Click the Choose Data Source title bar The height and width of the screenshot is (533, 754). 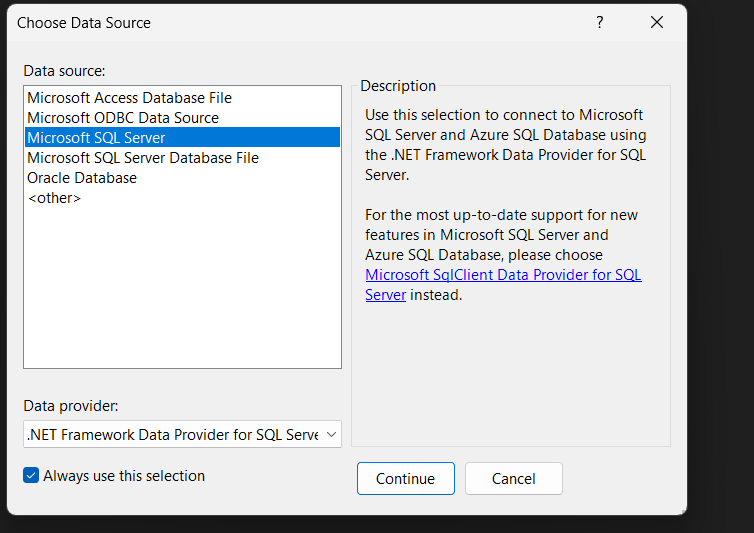(300, 22)
